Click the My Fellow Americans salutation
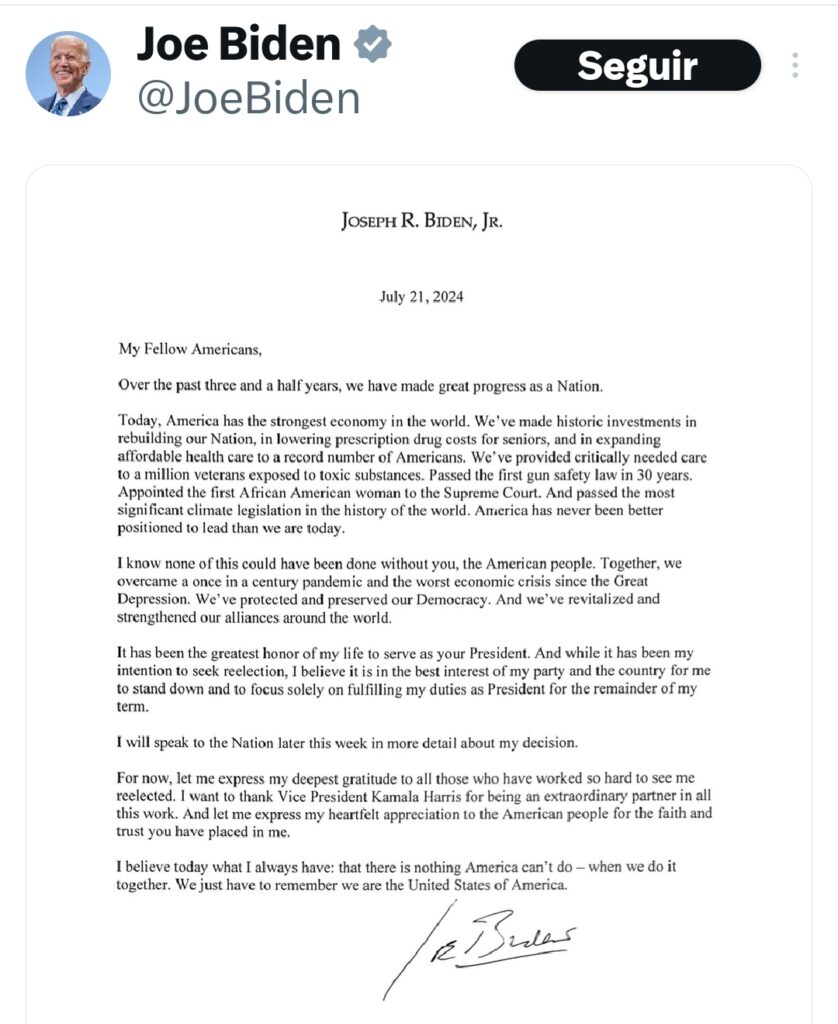 point(189,349)
